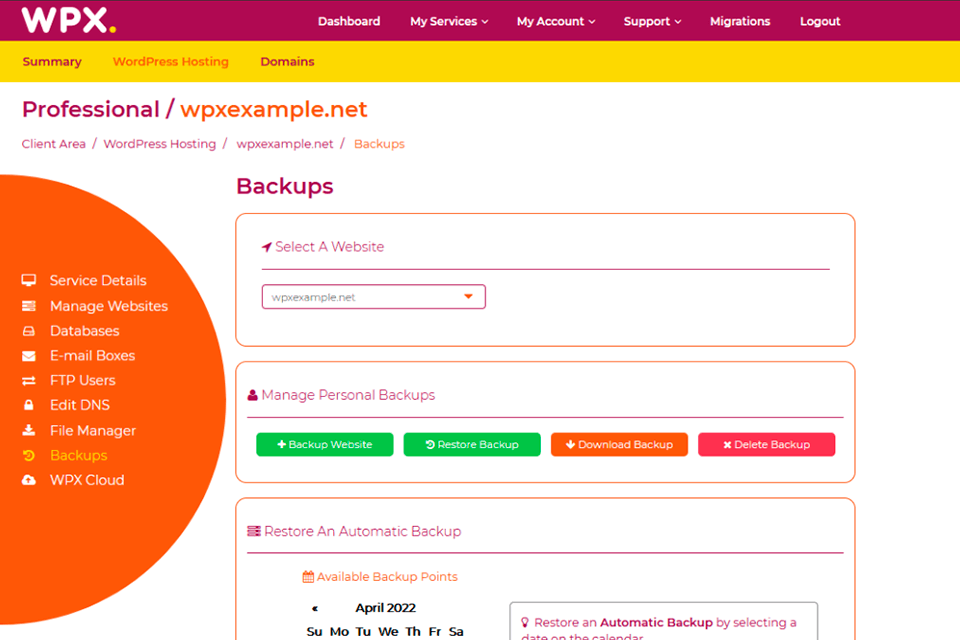Click the Edit DNS padlock icon
This screenshot has width=960, height=640.
29,405
